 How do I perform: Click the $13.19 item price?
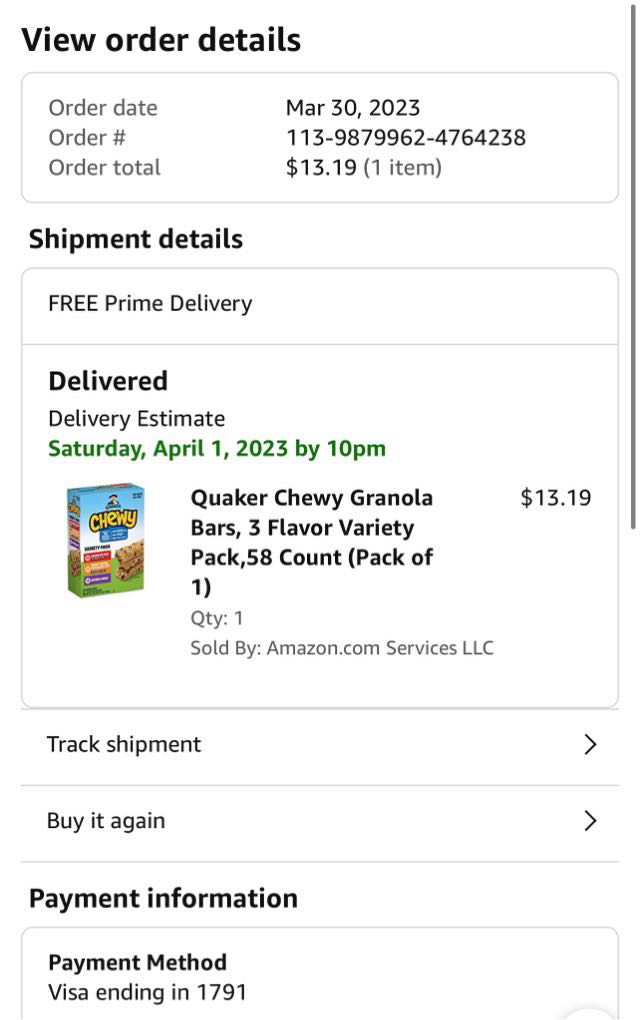(556, 498)
